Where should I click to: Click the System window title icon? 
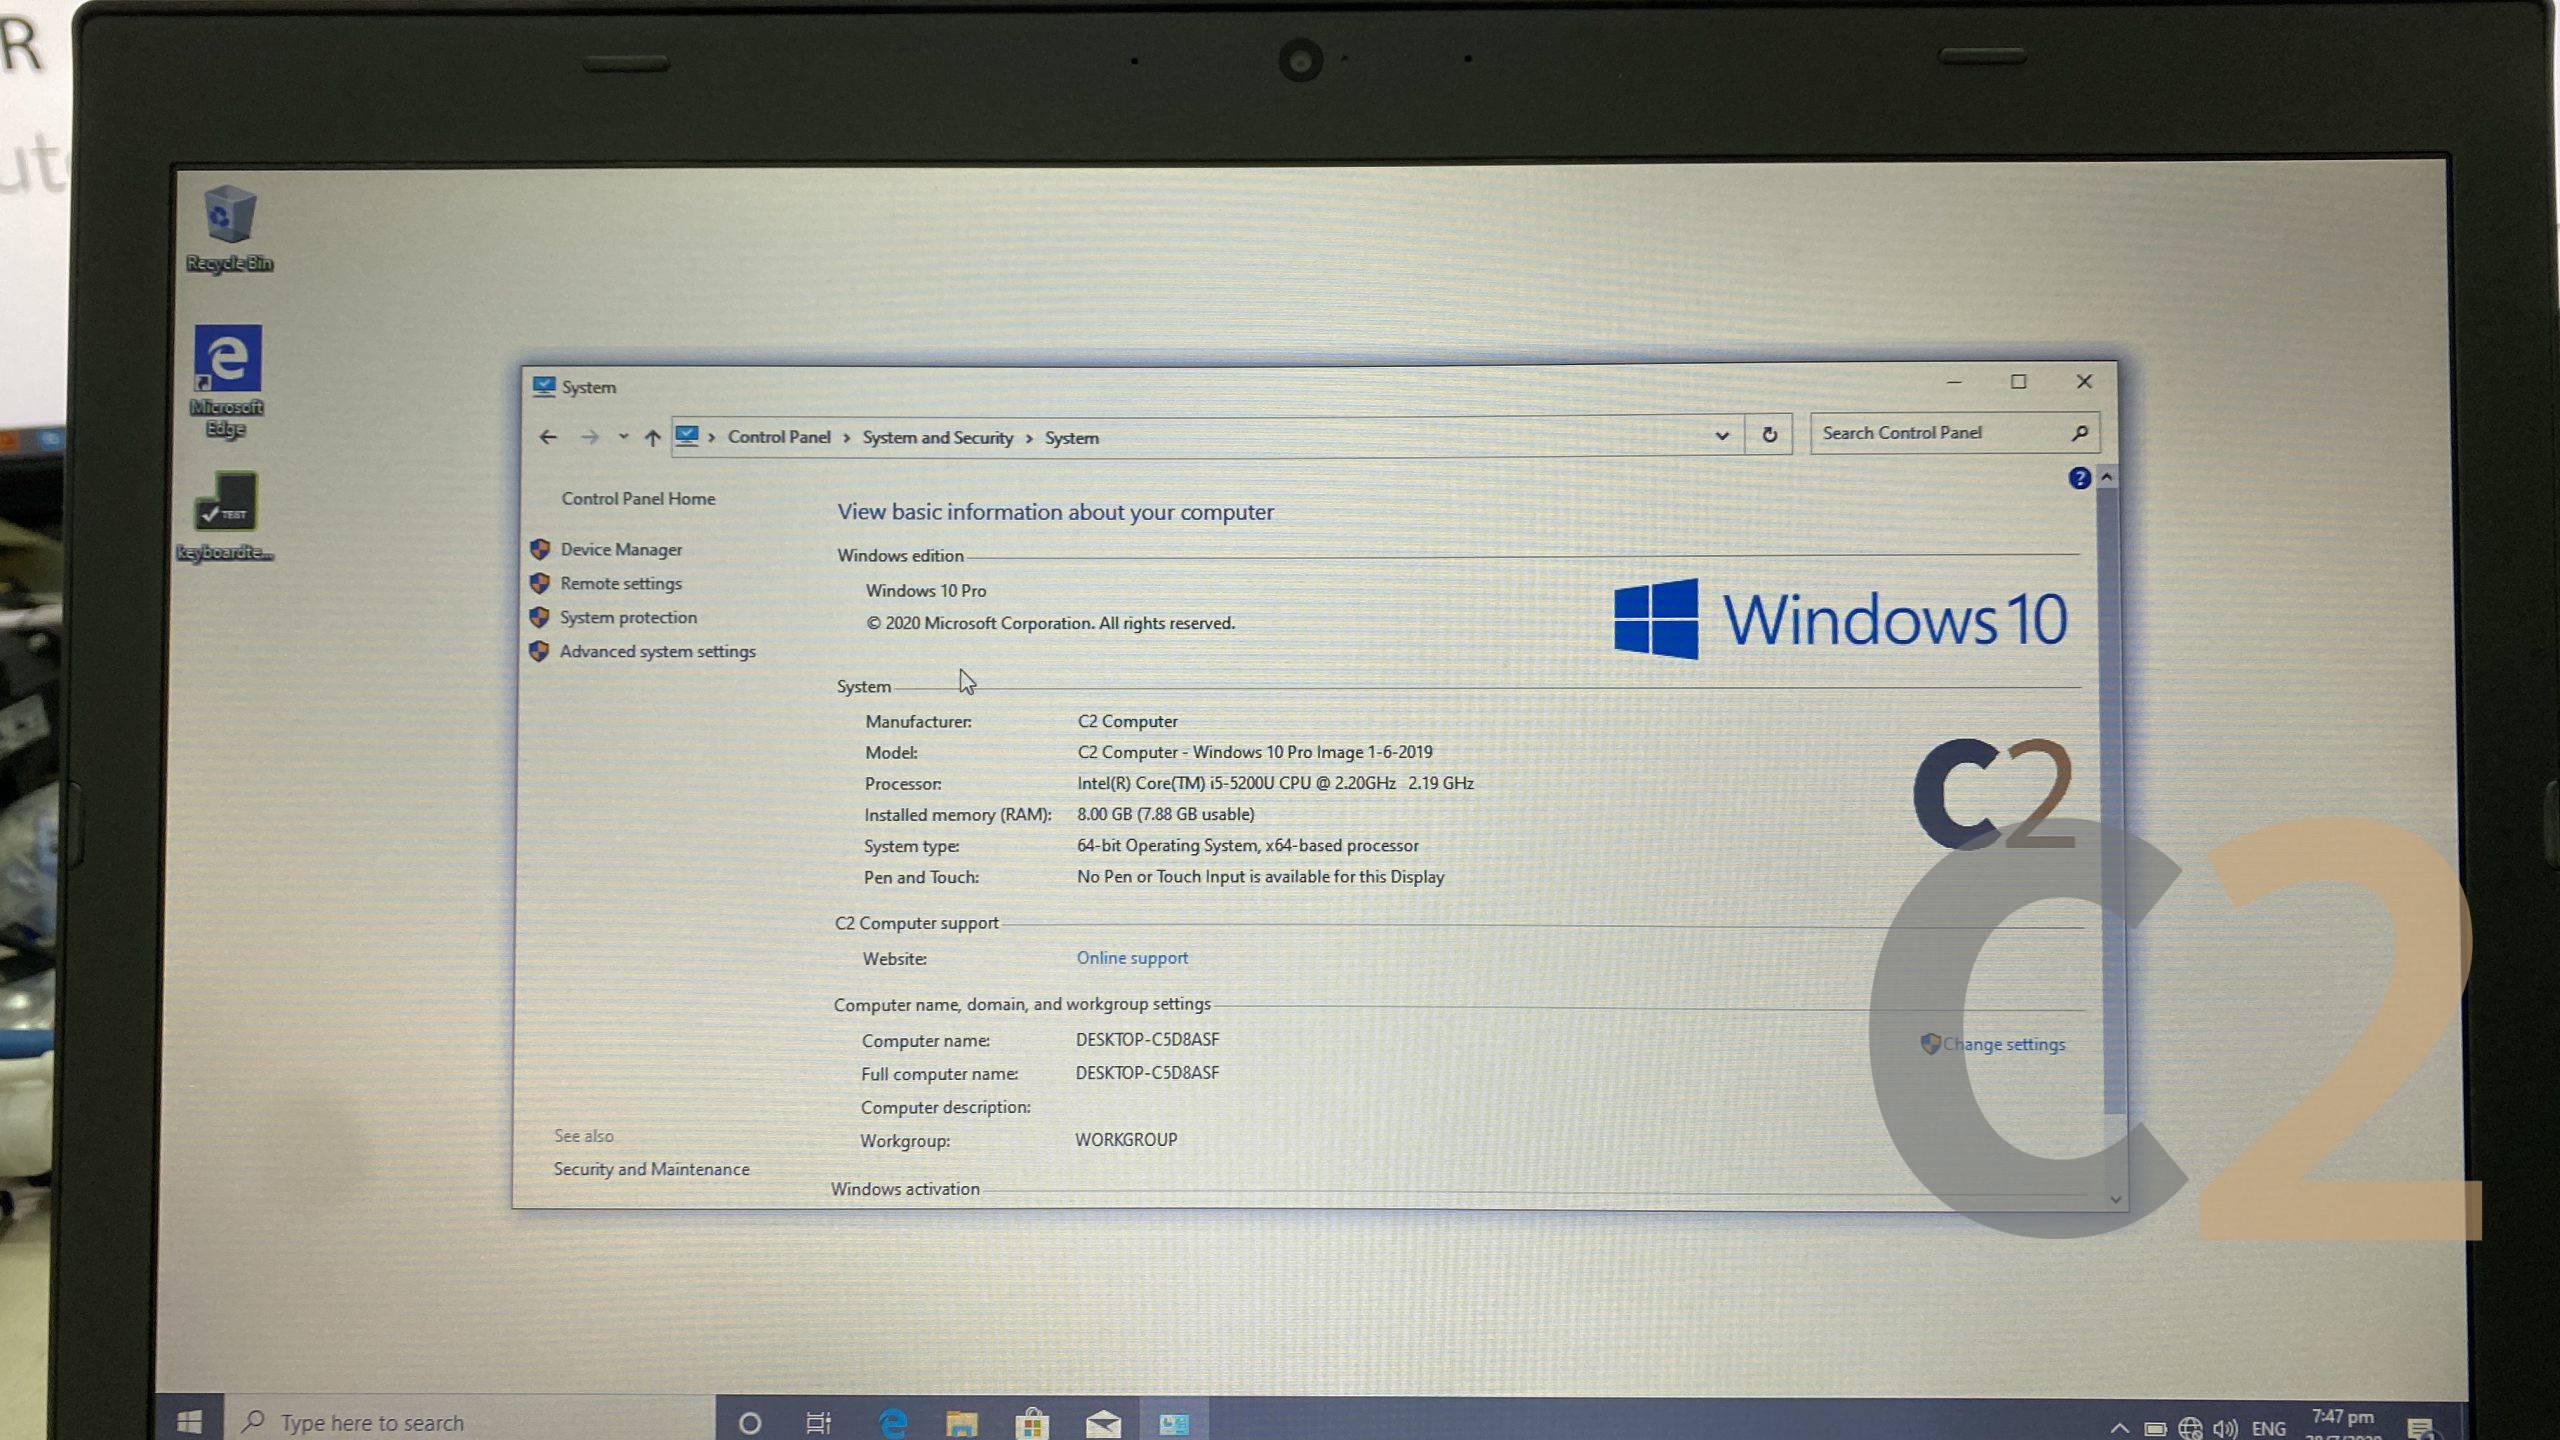coord(544,387)
